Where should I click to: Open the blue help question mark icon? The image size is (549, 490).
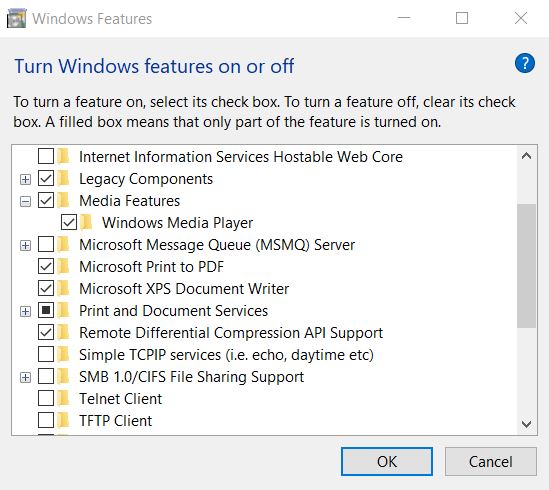[x=524, y=63]
